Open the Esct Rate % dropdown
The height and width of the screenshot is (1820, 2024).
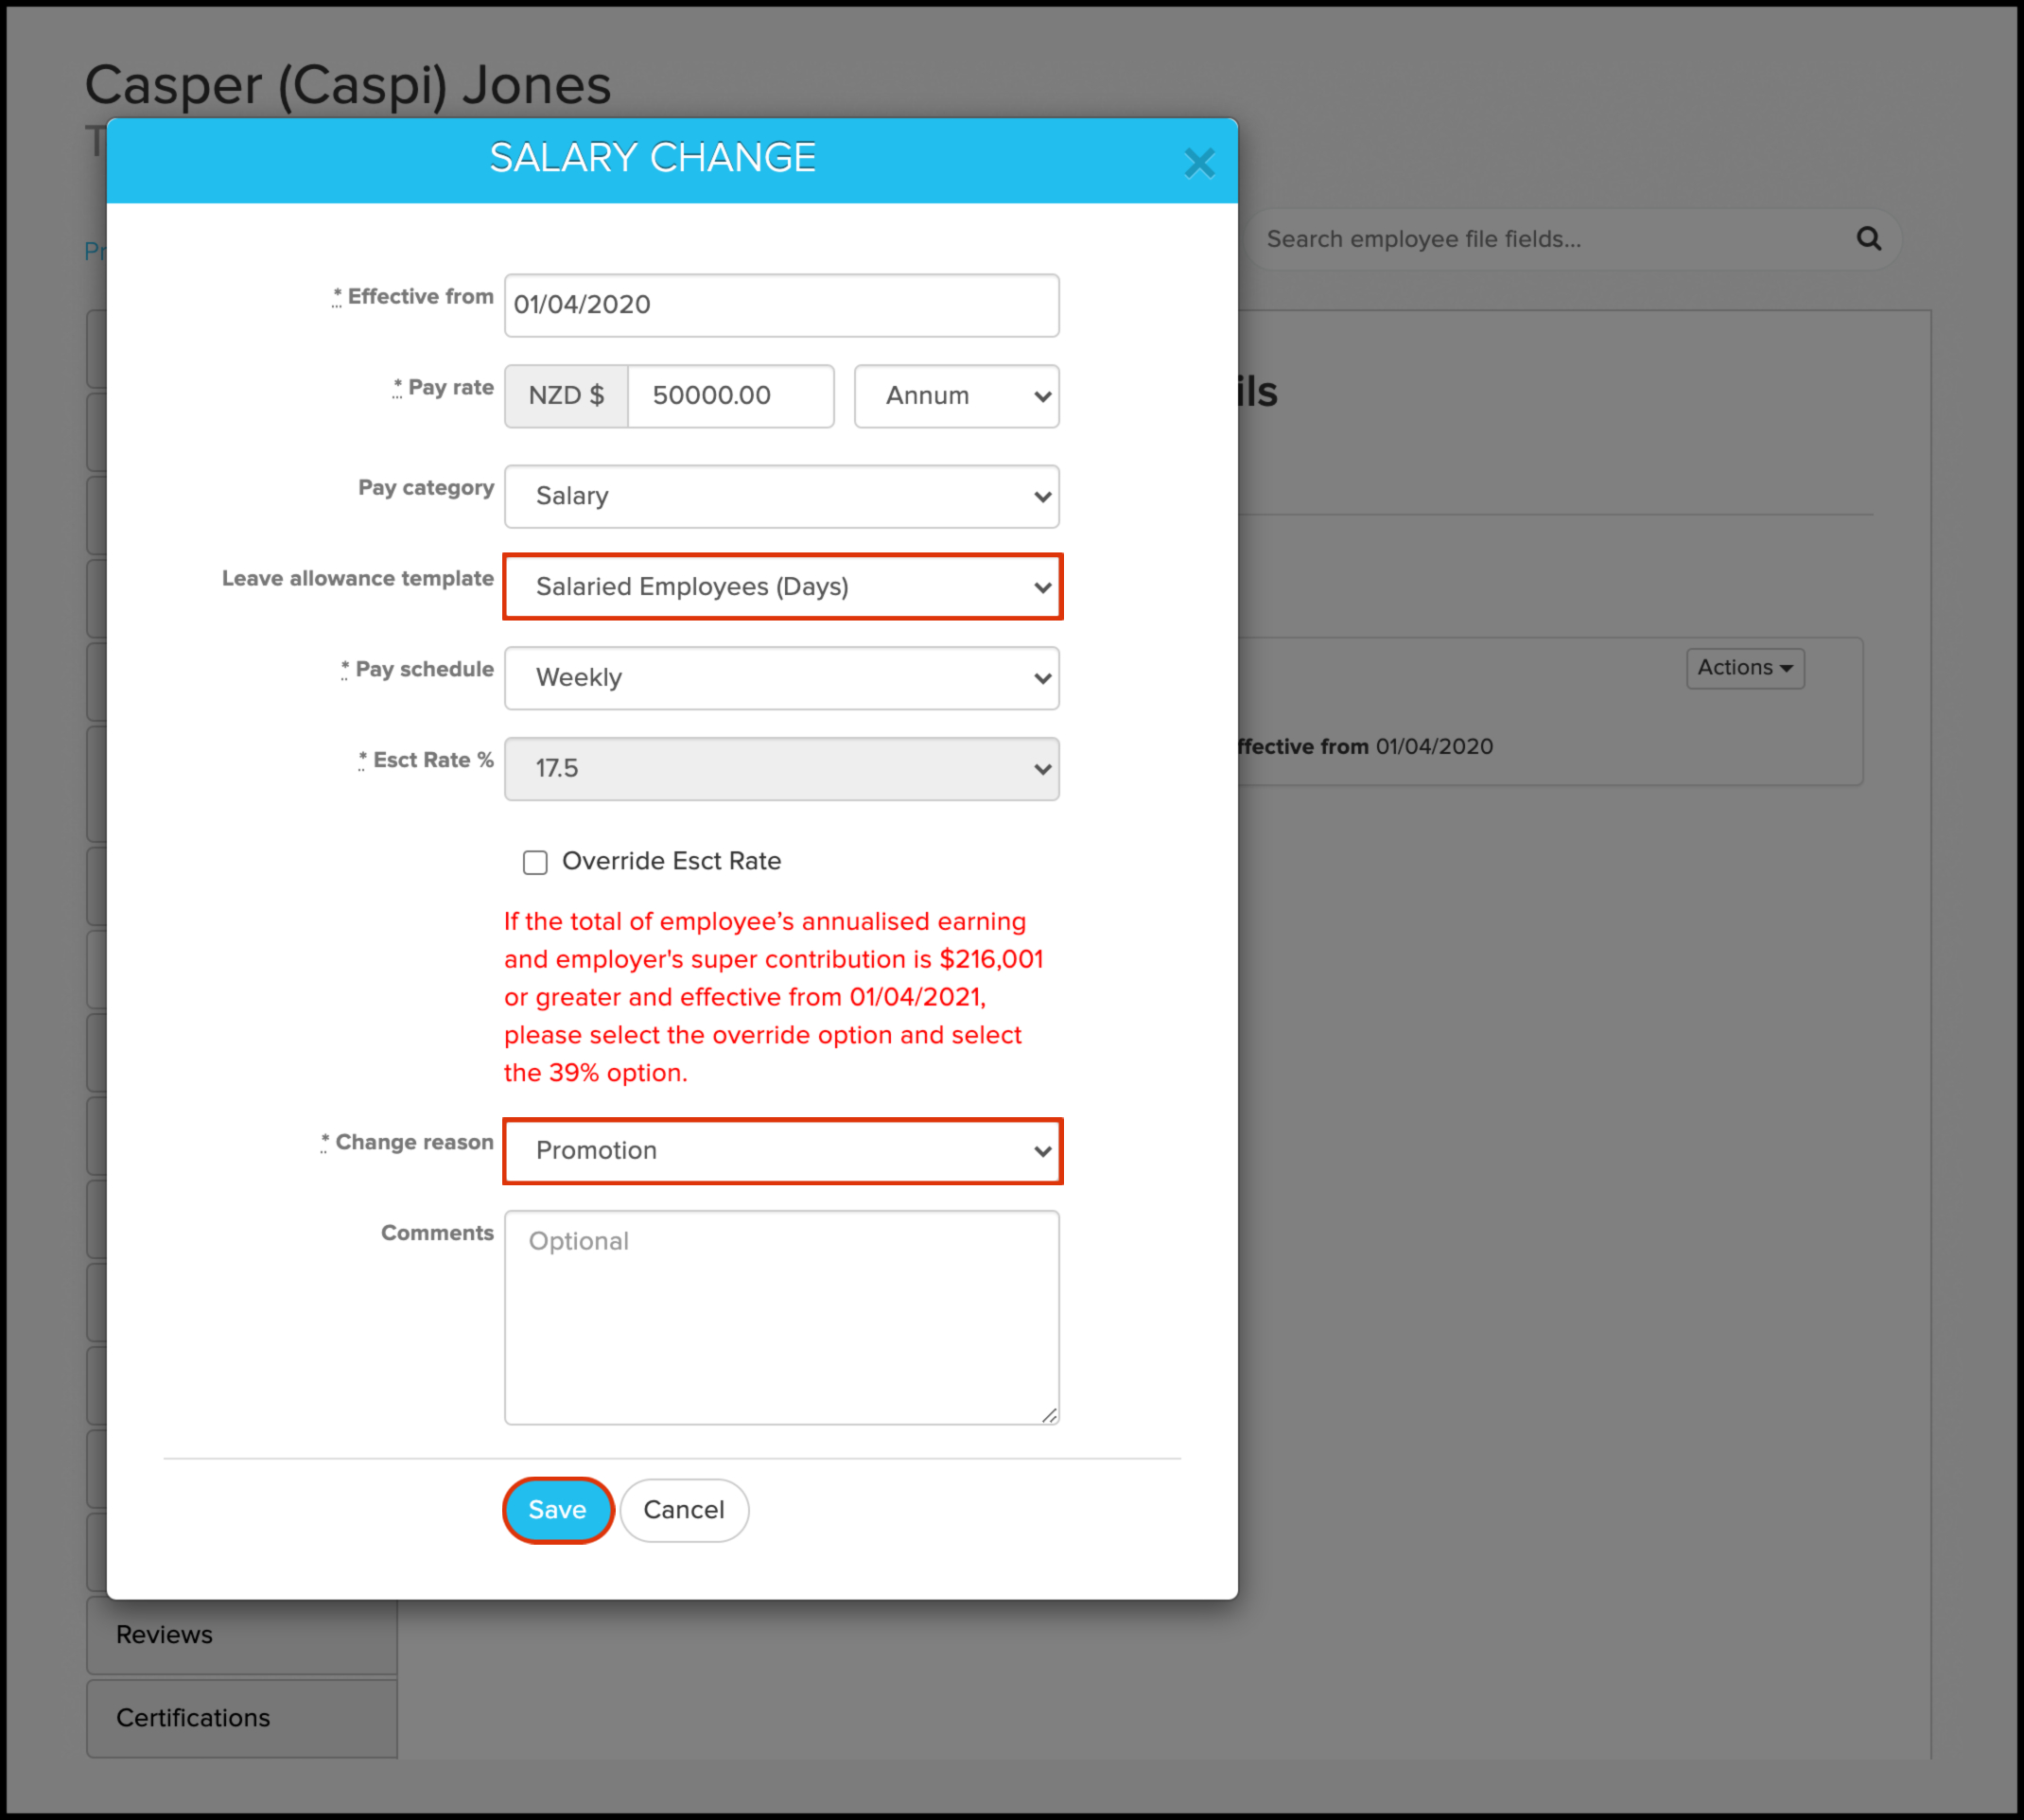click(781, 769)
